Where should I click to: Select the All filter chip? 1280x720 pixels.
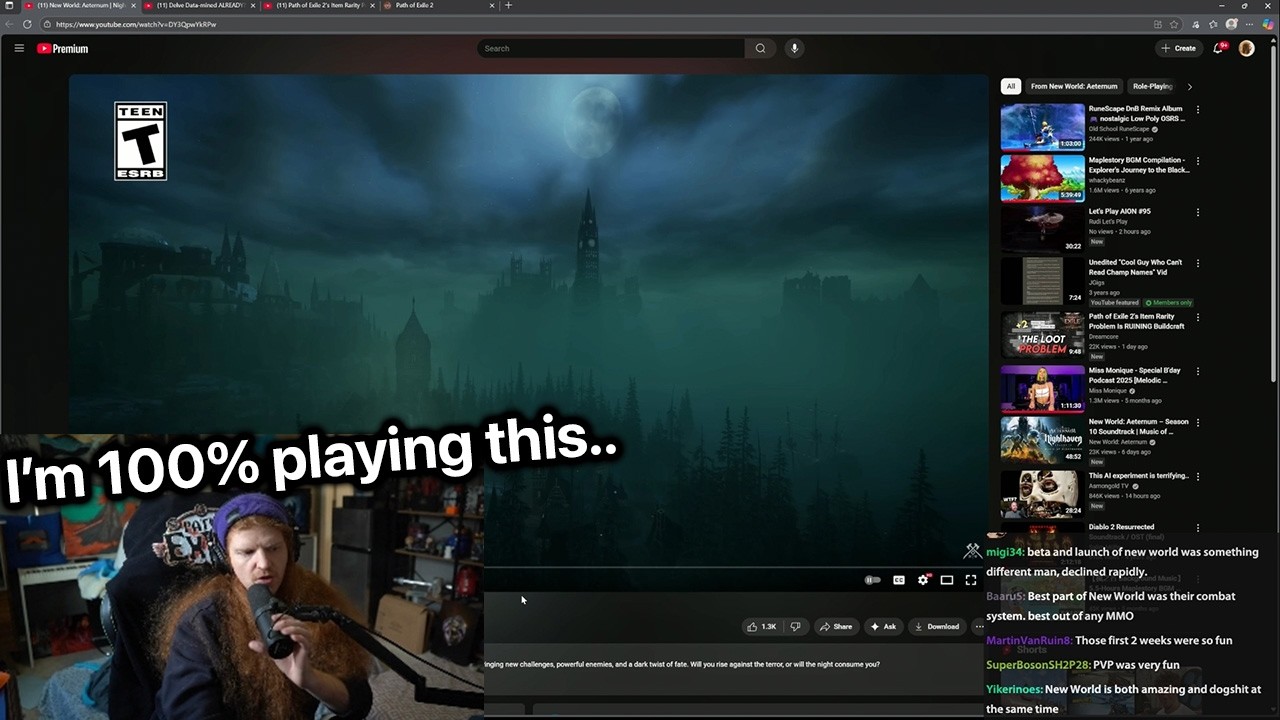click(x=1011, y=86)
